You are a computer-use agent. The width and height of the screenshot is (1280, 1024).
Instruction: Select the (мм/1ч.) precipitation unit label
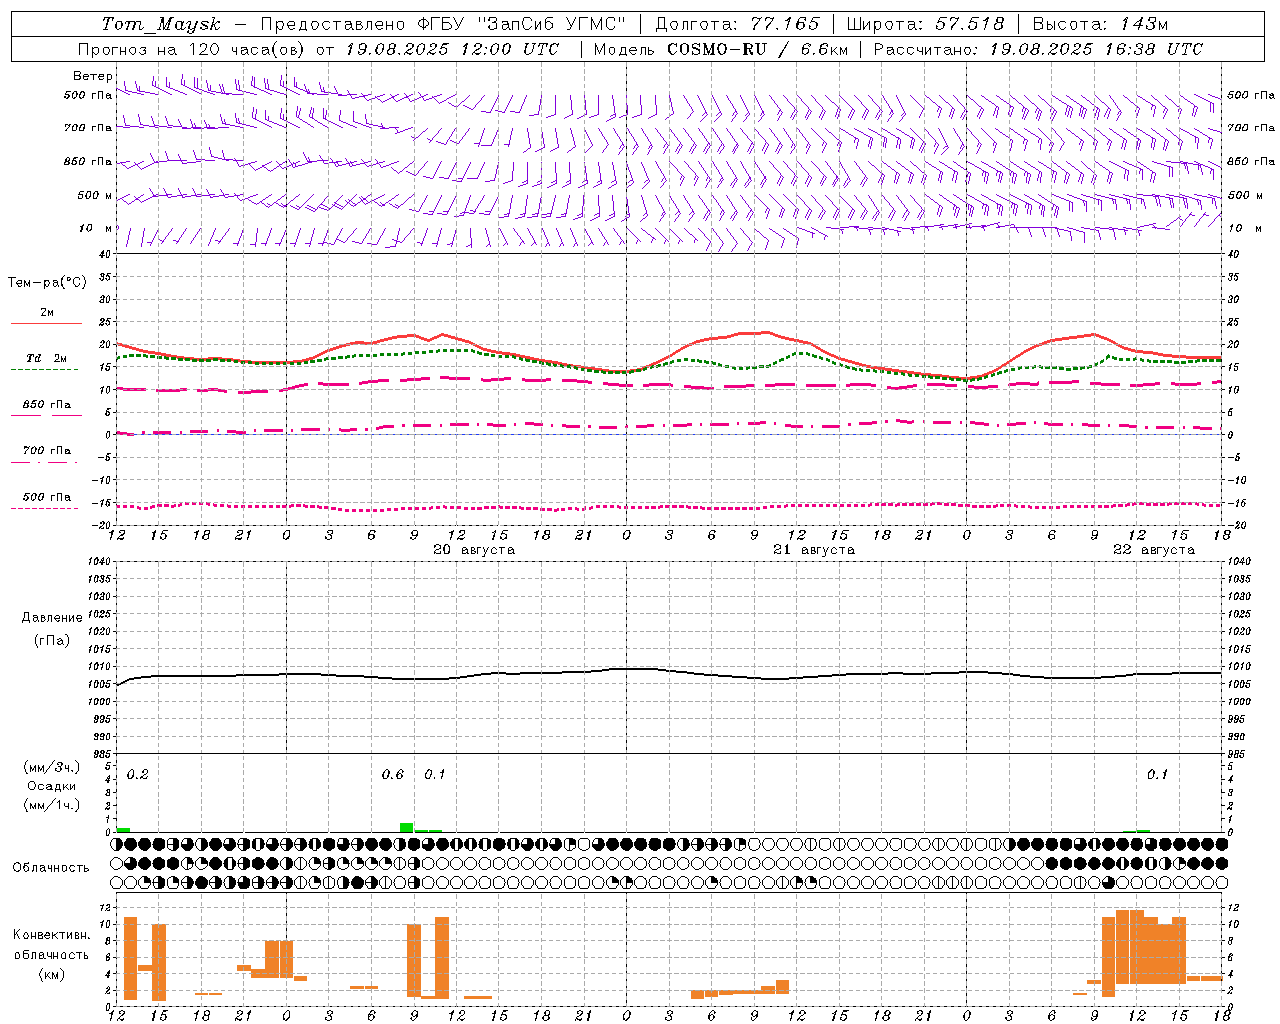52,805
